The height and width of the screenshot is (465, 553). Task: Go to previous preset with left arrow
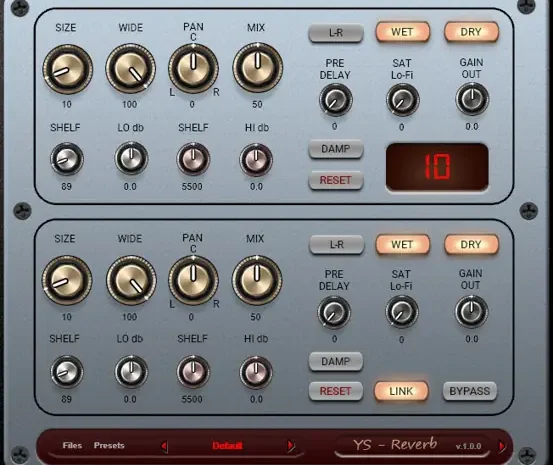click(164, 446)
